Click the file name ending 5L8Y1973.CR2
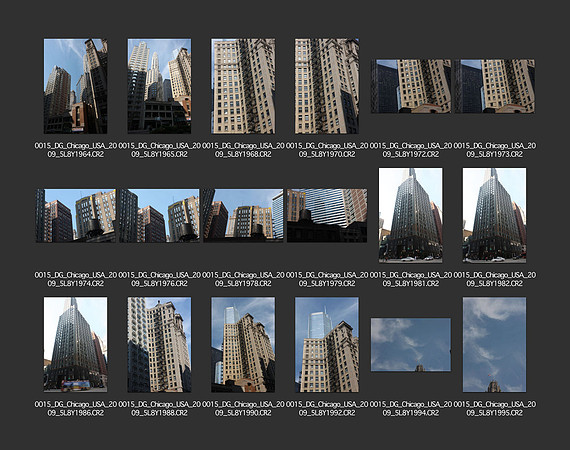The image size is (570, 450). coord(494,150)
